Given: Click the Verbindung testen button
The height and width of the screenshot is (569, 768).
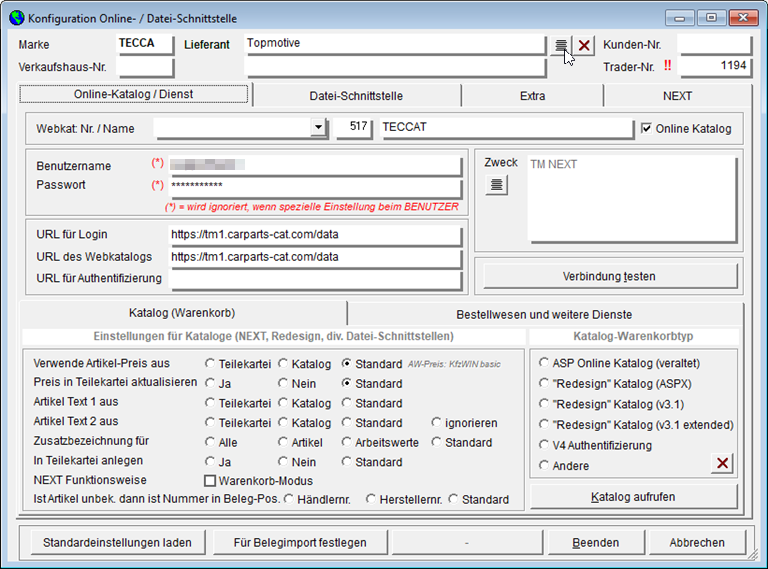Looking at the screenshot, I should [609, 276].
